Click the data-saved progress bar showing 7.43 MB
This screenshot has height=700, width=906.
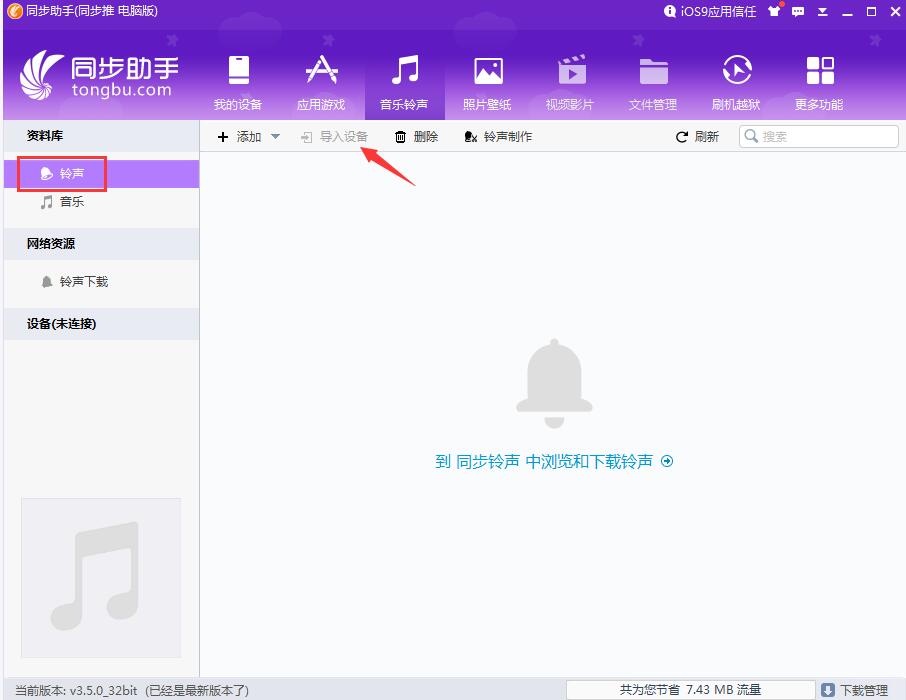click(x=690, y=689)
